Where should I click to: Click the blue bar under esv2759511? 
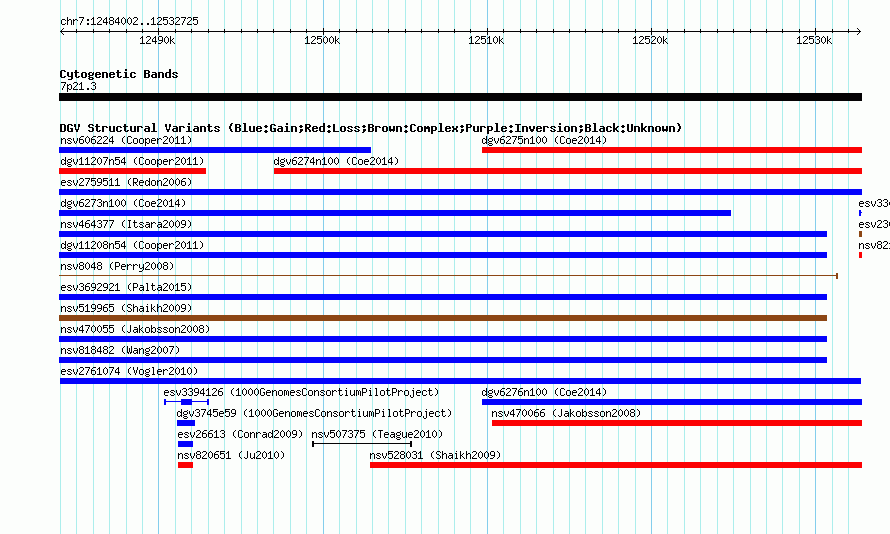click(x=460, y=192)
